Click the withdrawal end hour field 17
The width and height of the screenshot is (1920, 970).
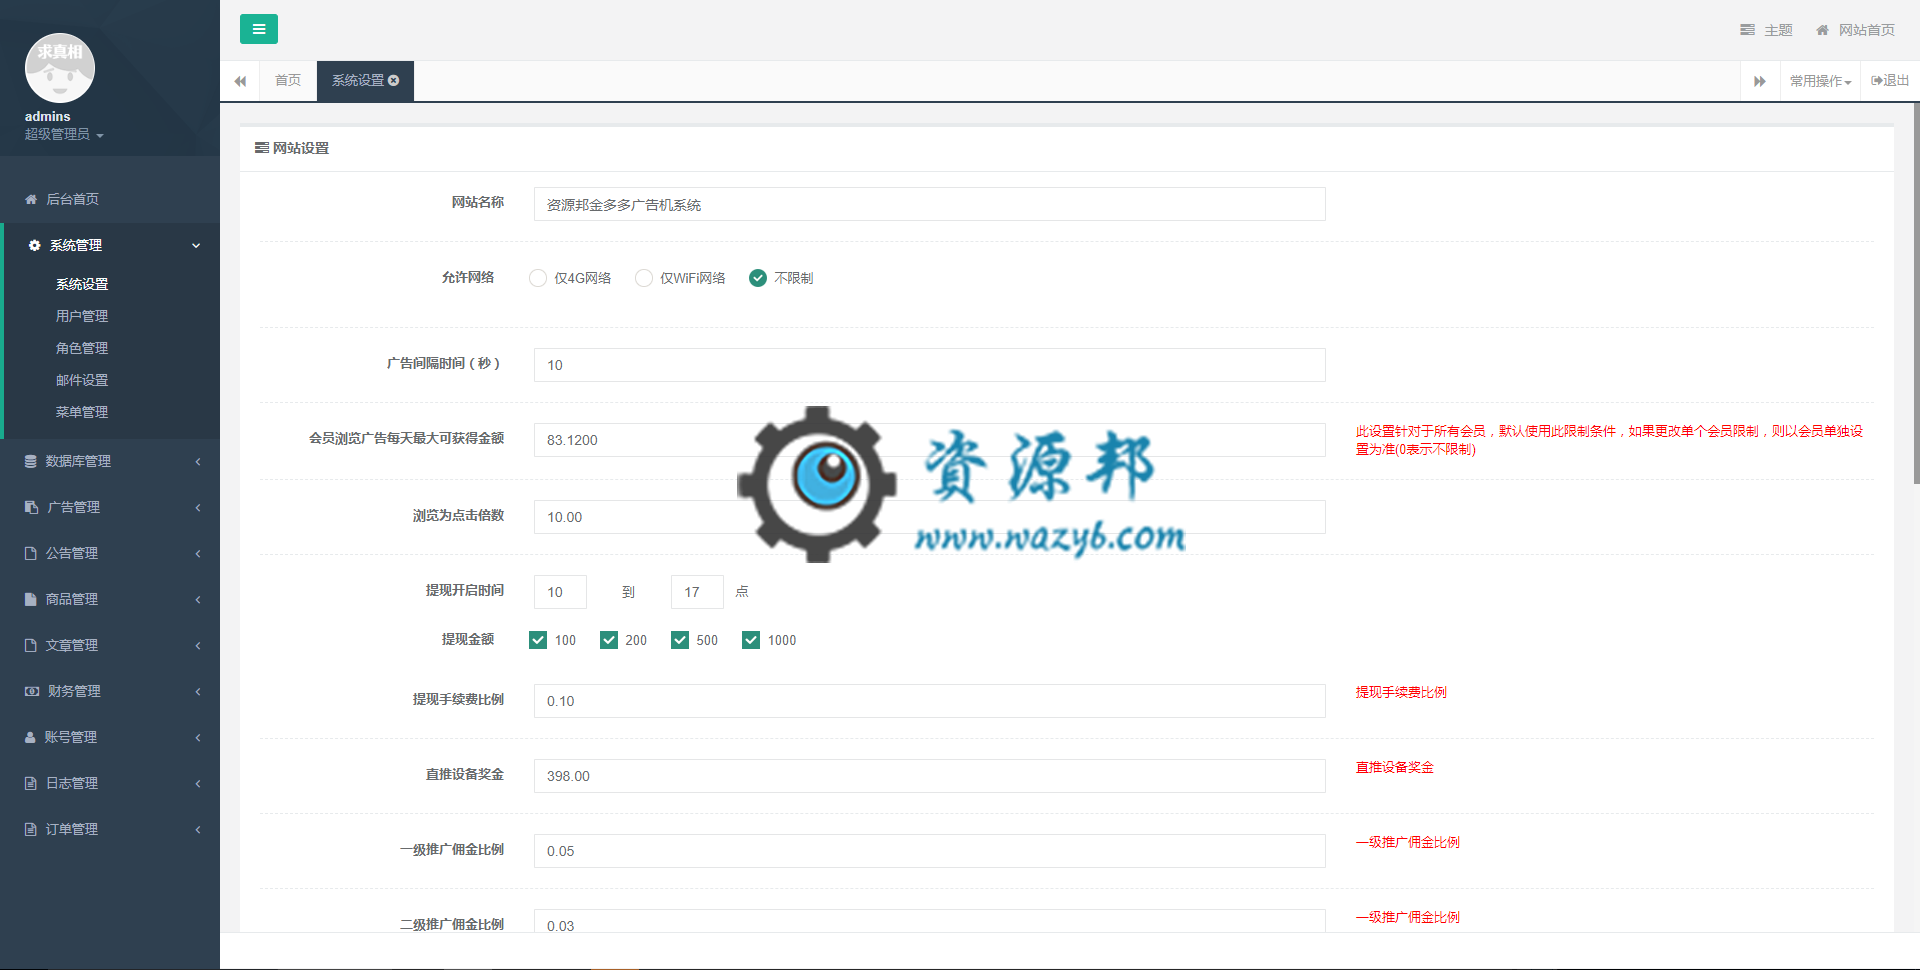click(x=697, y=592)
